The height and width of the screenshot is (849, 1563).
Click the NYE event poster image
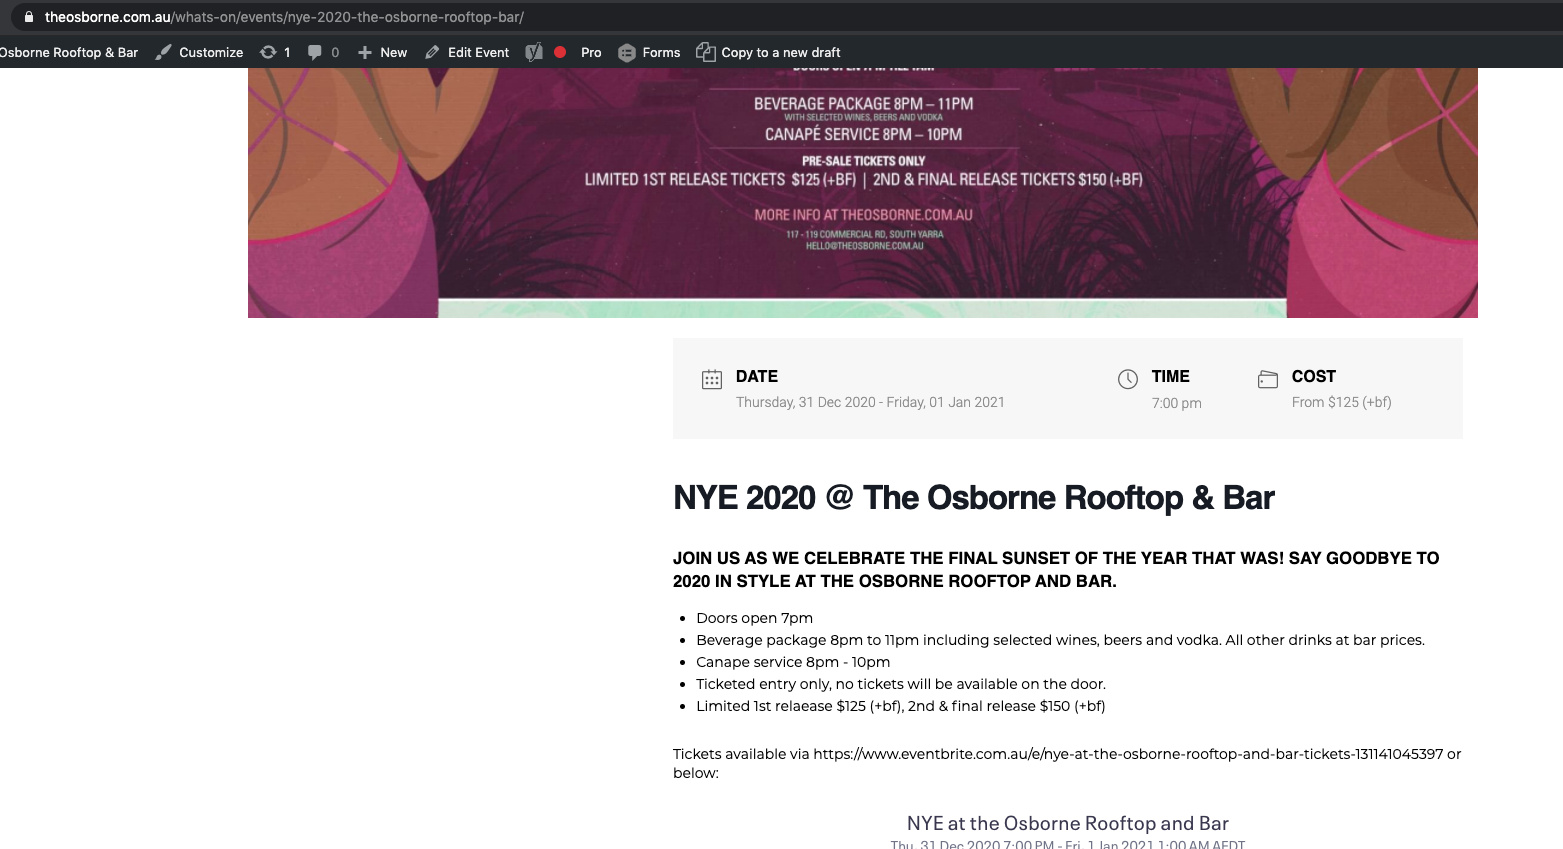point(863,193)
